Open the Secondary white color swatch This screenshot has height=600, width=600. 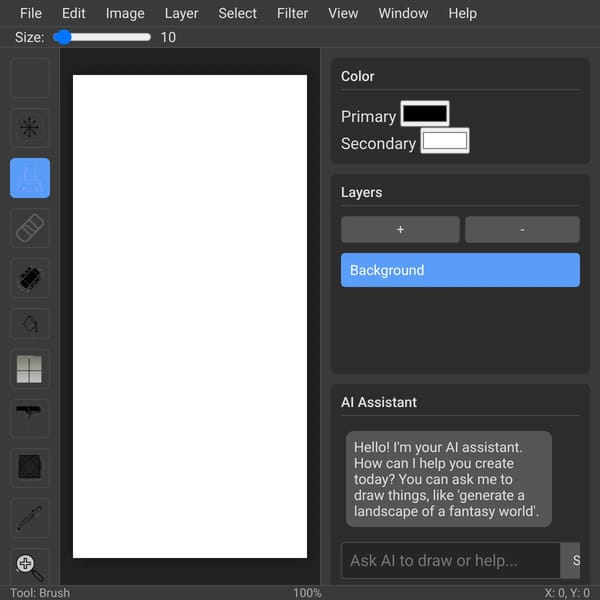click(x=445, y=140)
